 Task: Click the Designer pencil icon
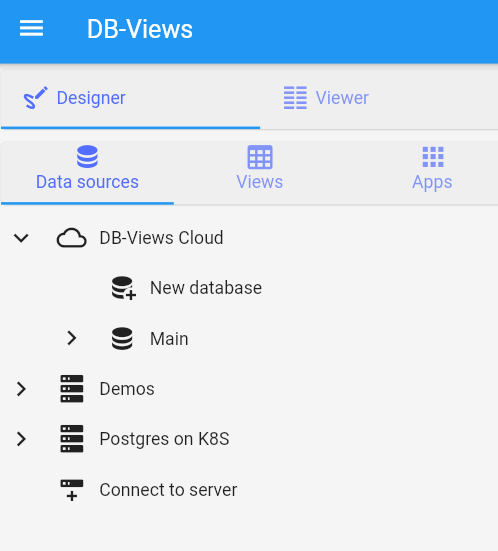35,97
